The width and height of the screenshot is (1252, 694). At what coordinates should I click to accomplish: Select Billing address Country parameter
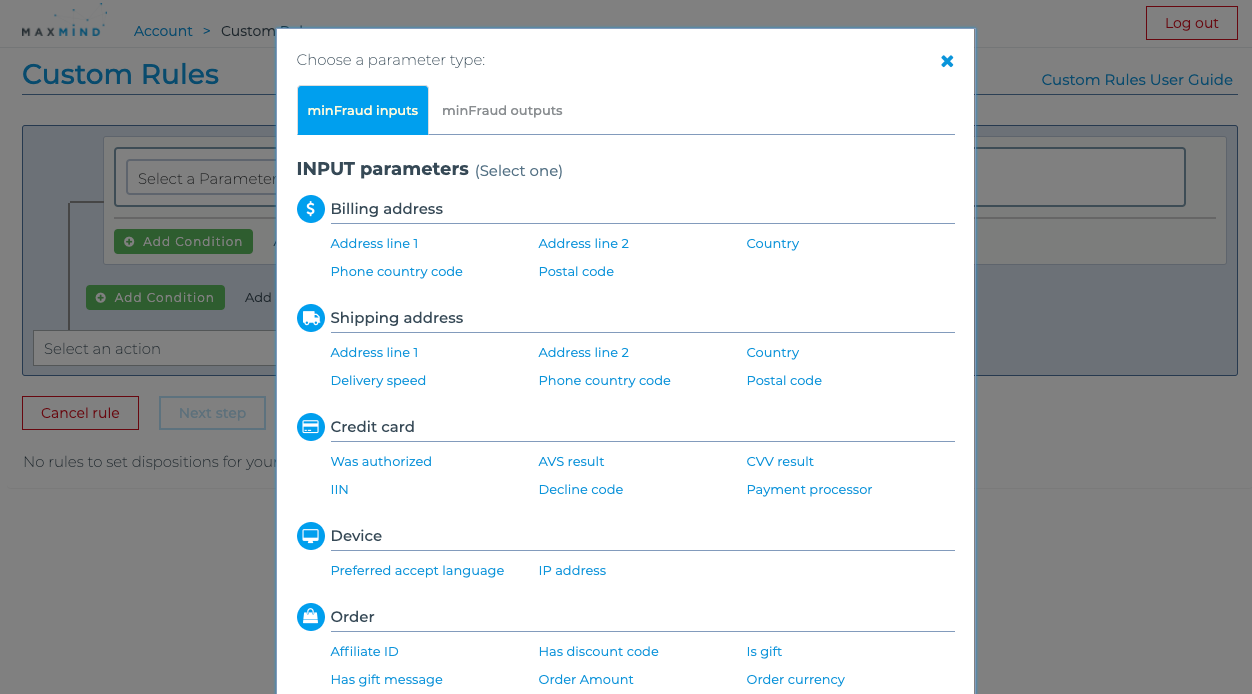[x=773, y=243]
